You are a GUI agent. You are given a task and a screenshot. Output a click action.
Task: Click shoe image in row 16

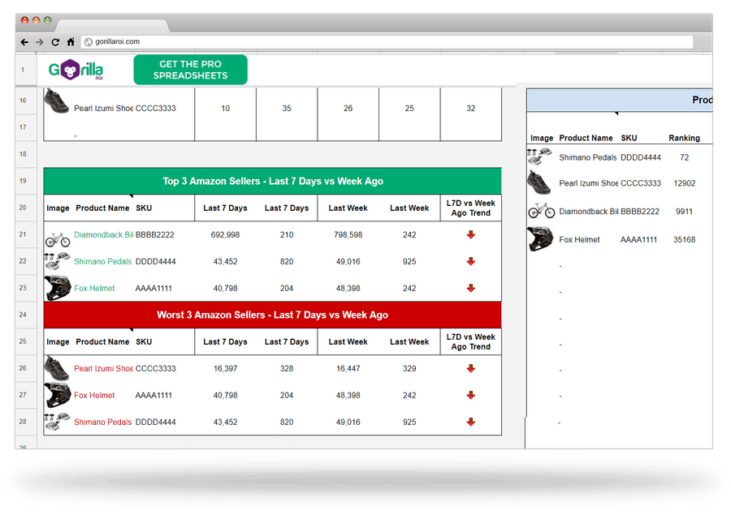[x=56, y=101]
